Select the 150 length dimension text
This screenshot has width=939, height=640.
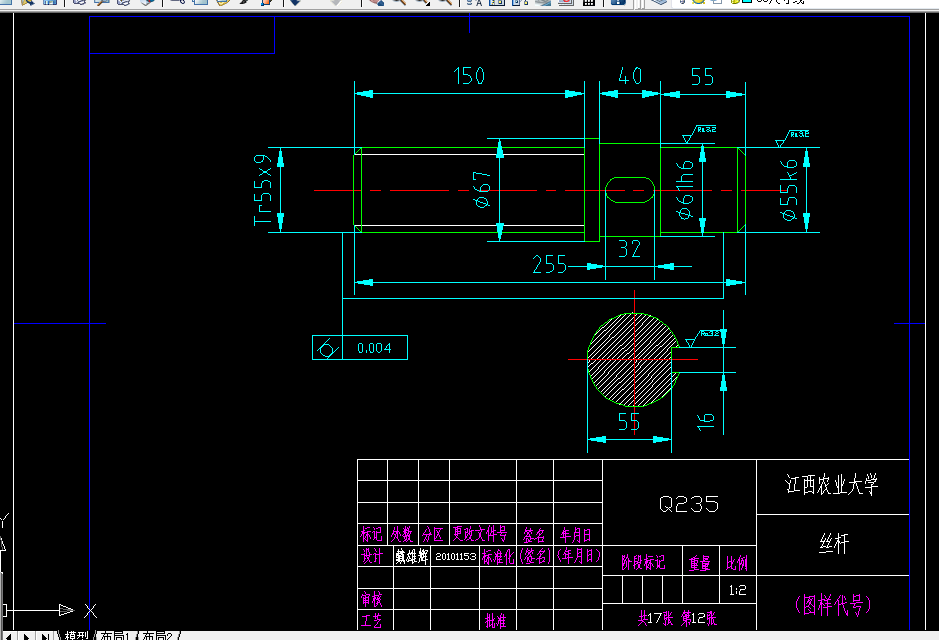pos(469,76)
